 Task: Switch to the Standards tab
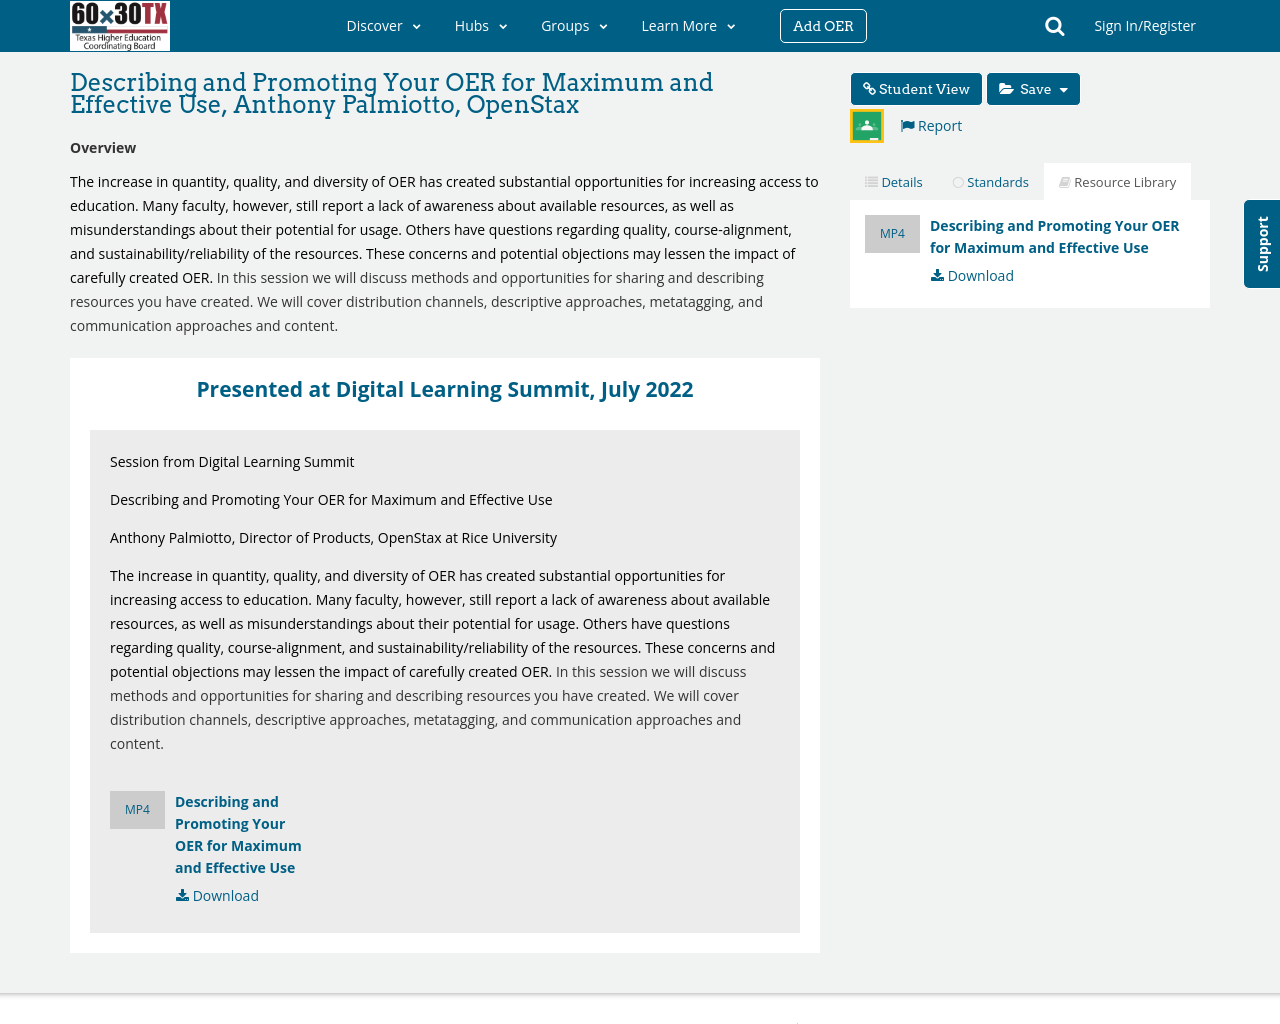(990, 180)
